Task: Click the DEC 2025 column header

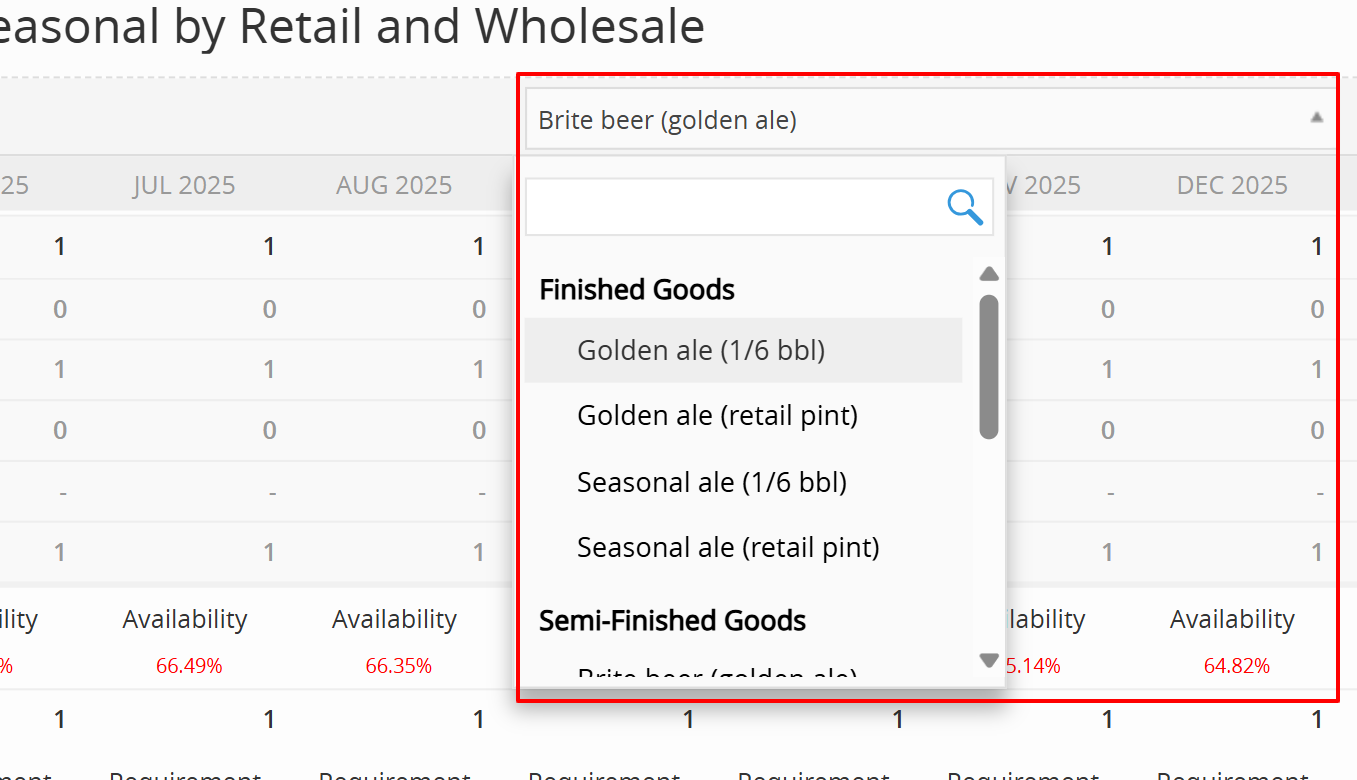Action: pos(1232,185)
